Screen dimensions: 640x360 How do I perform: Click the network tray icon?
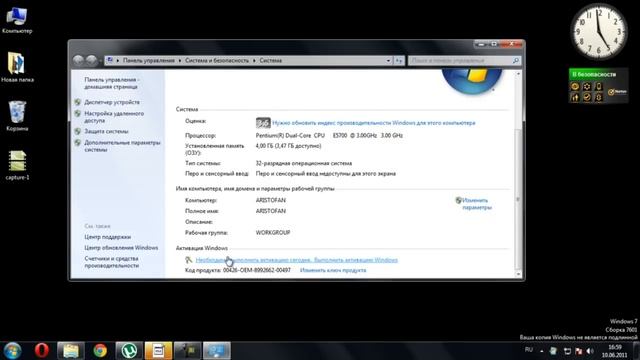(567, 351)
